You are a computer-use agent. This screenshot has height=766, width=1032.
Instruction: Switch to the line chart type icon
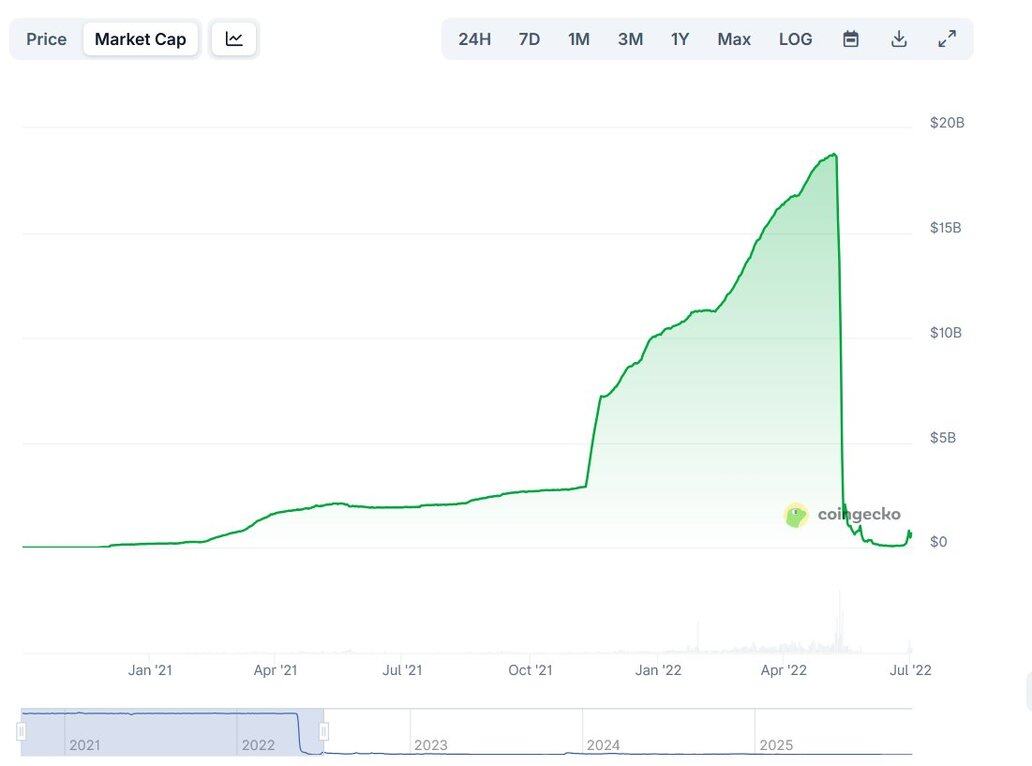(x=234, y=39)
